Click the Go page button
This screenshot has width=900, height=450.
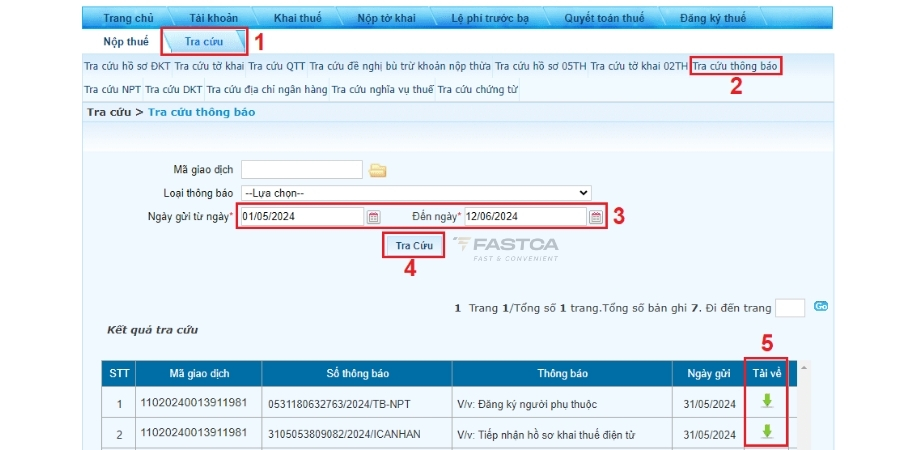821,307
